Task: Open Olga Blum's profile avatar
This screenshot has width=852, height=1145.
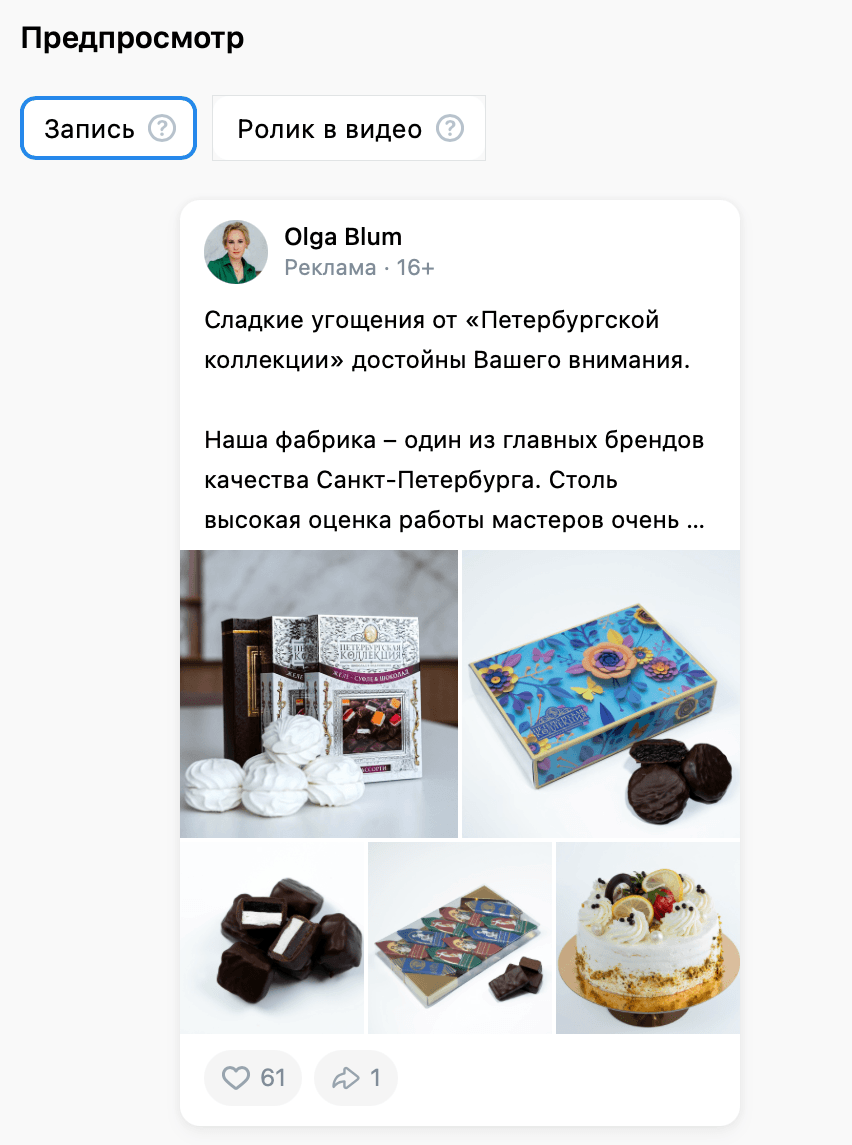Action: coord(236,252)
